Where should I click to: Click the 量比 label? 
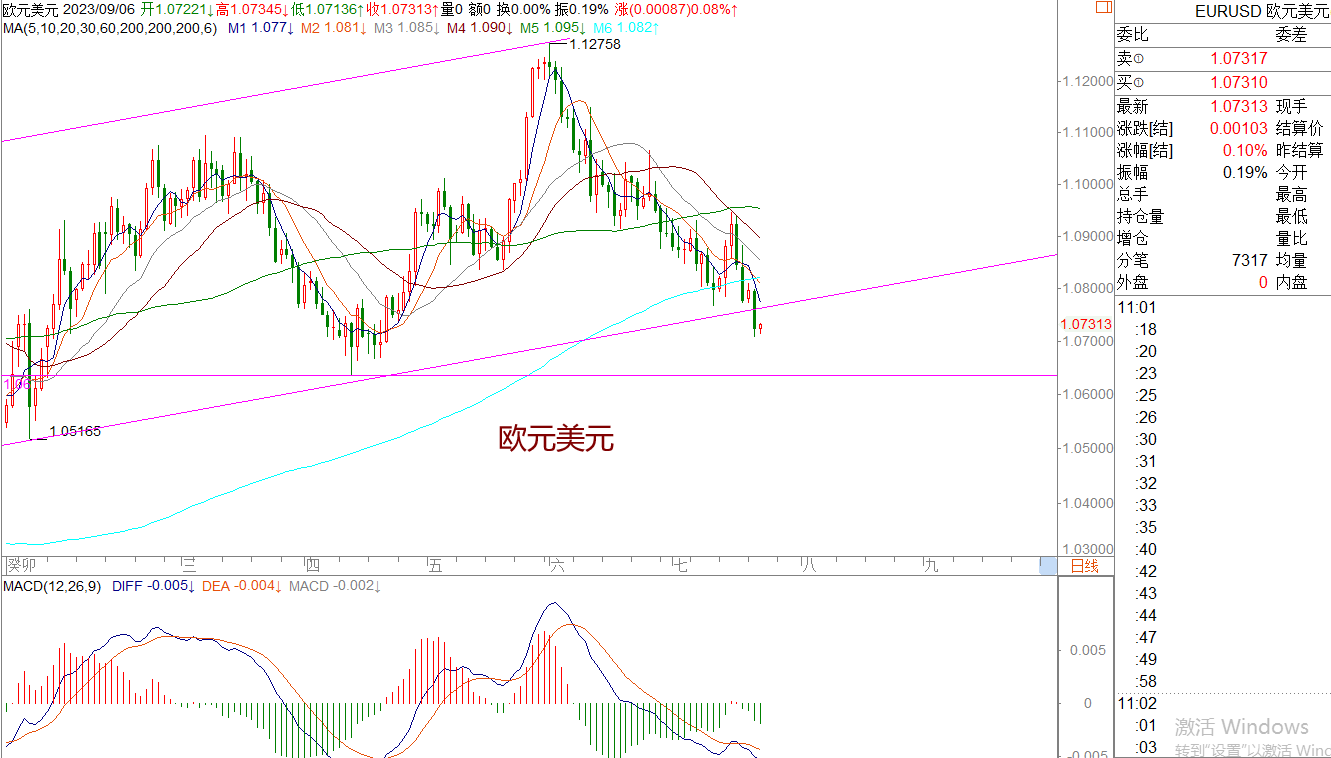(x=1292, y=238)
